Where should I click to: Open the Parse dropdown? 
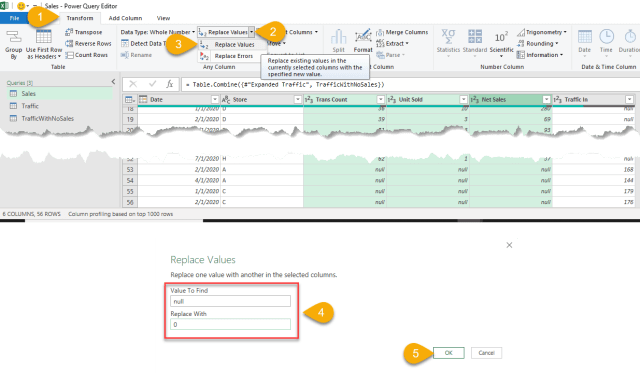coord(391,55)
